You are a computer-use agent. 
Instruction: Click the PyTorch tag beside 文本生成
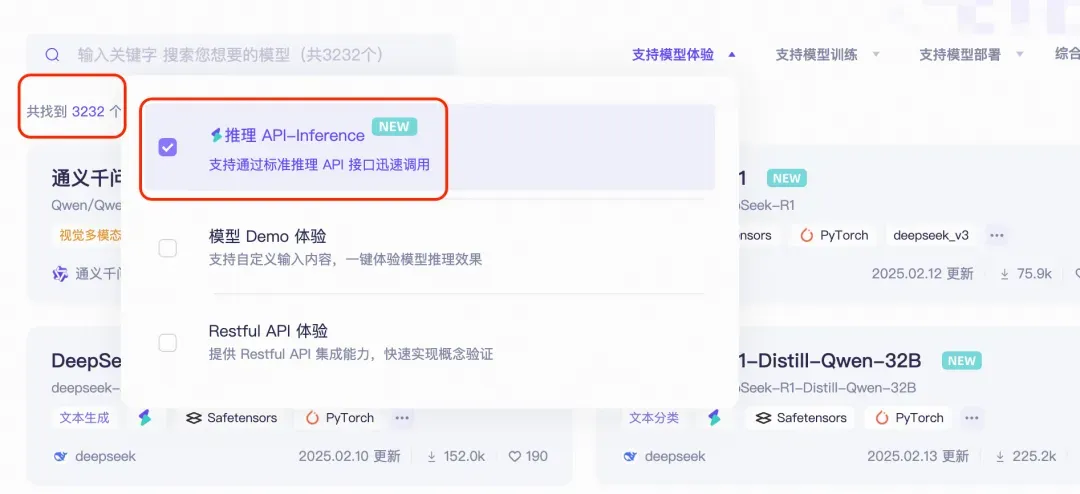(x=340, y=418)
